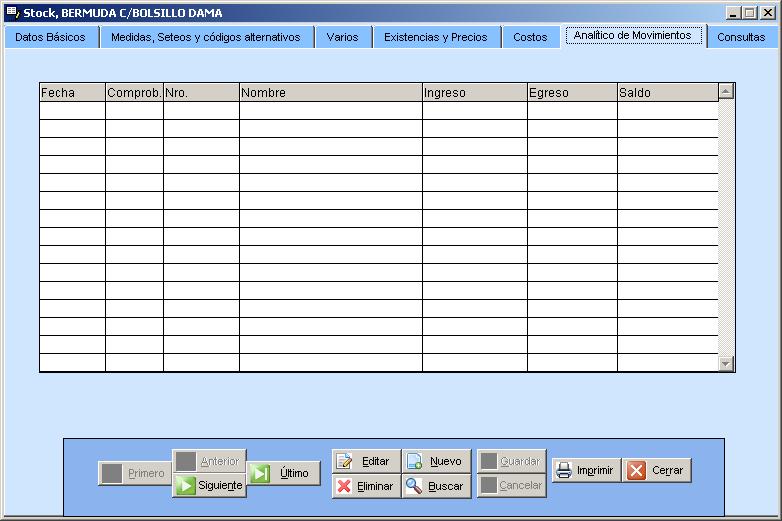Select the Varios tab
The width and height of the screenshot is (782, 521).
[x=342, y=37]
